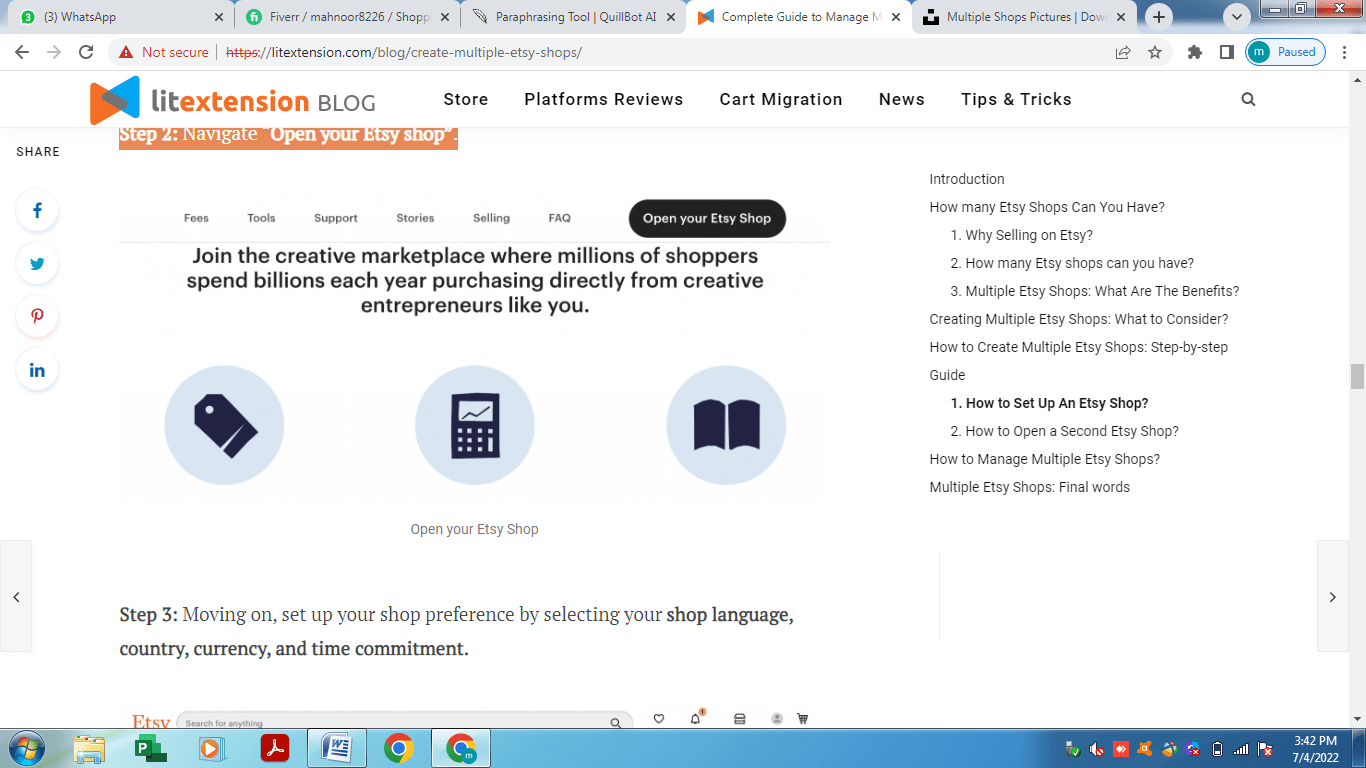
Task: Open the Windows Start orb
Action: 25,748
